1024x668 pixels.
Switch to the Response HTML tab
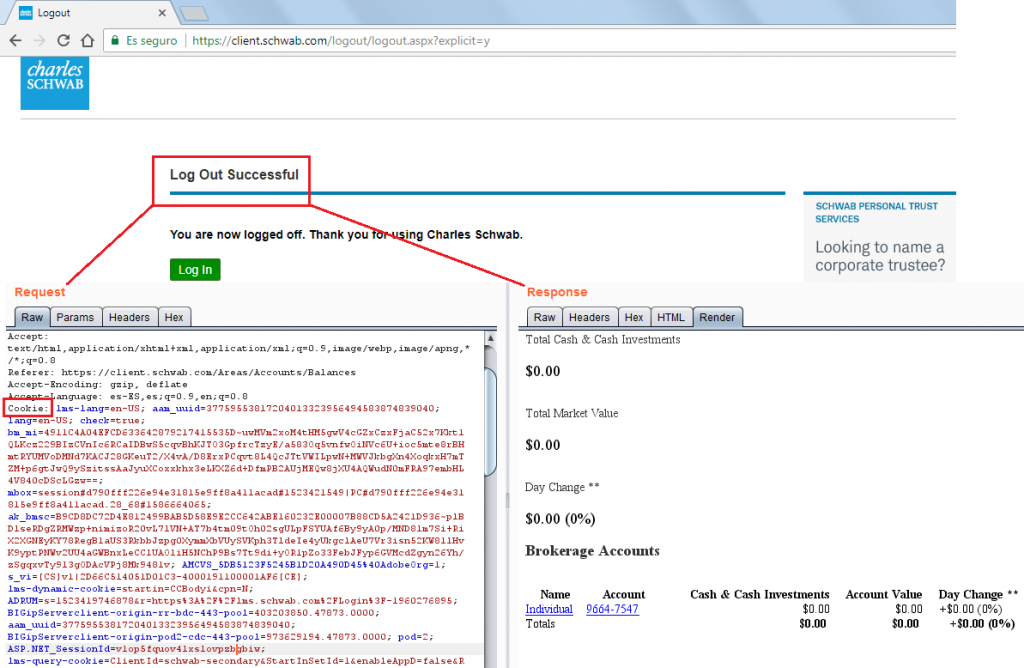671,317
